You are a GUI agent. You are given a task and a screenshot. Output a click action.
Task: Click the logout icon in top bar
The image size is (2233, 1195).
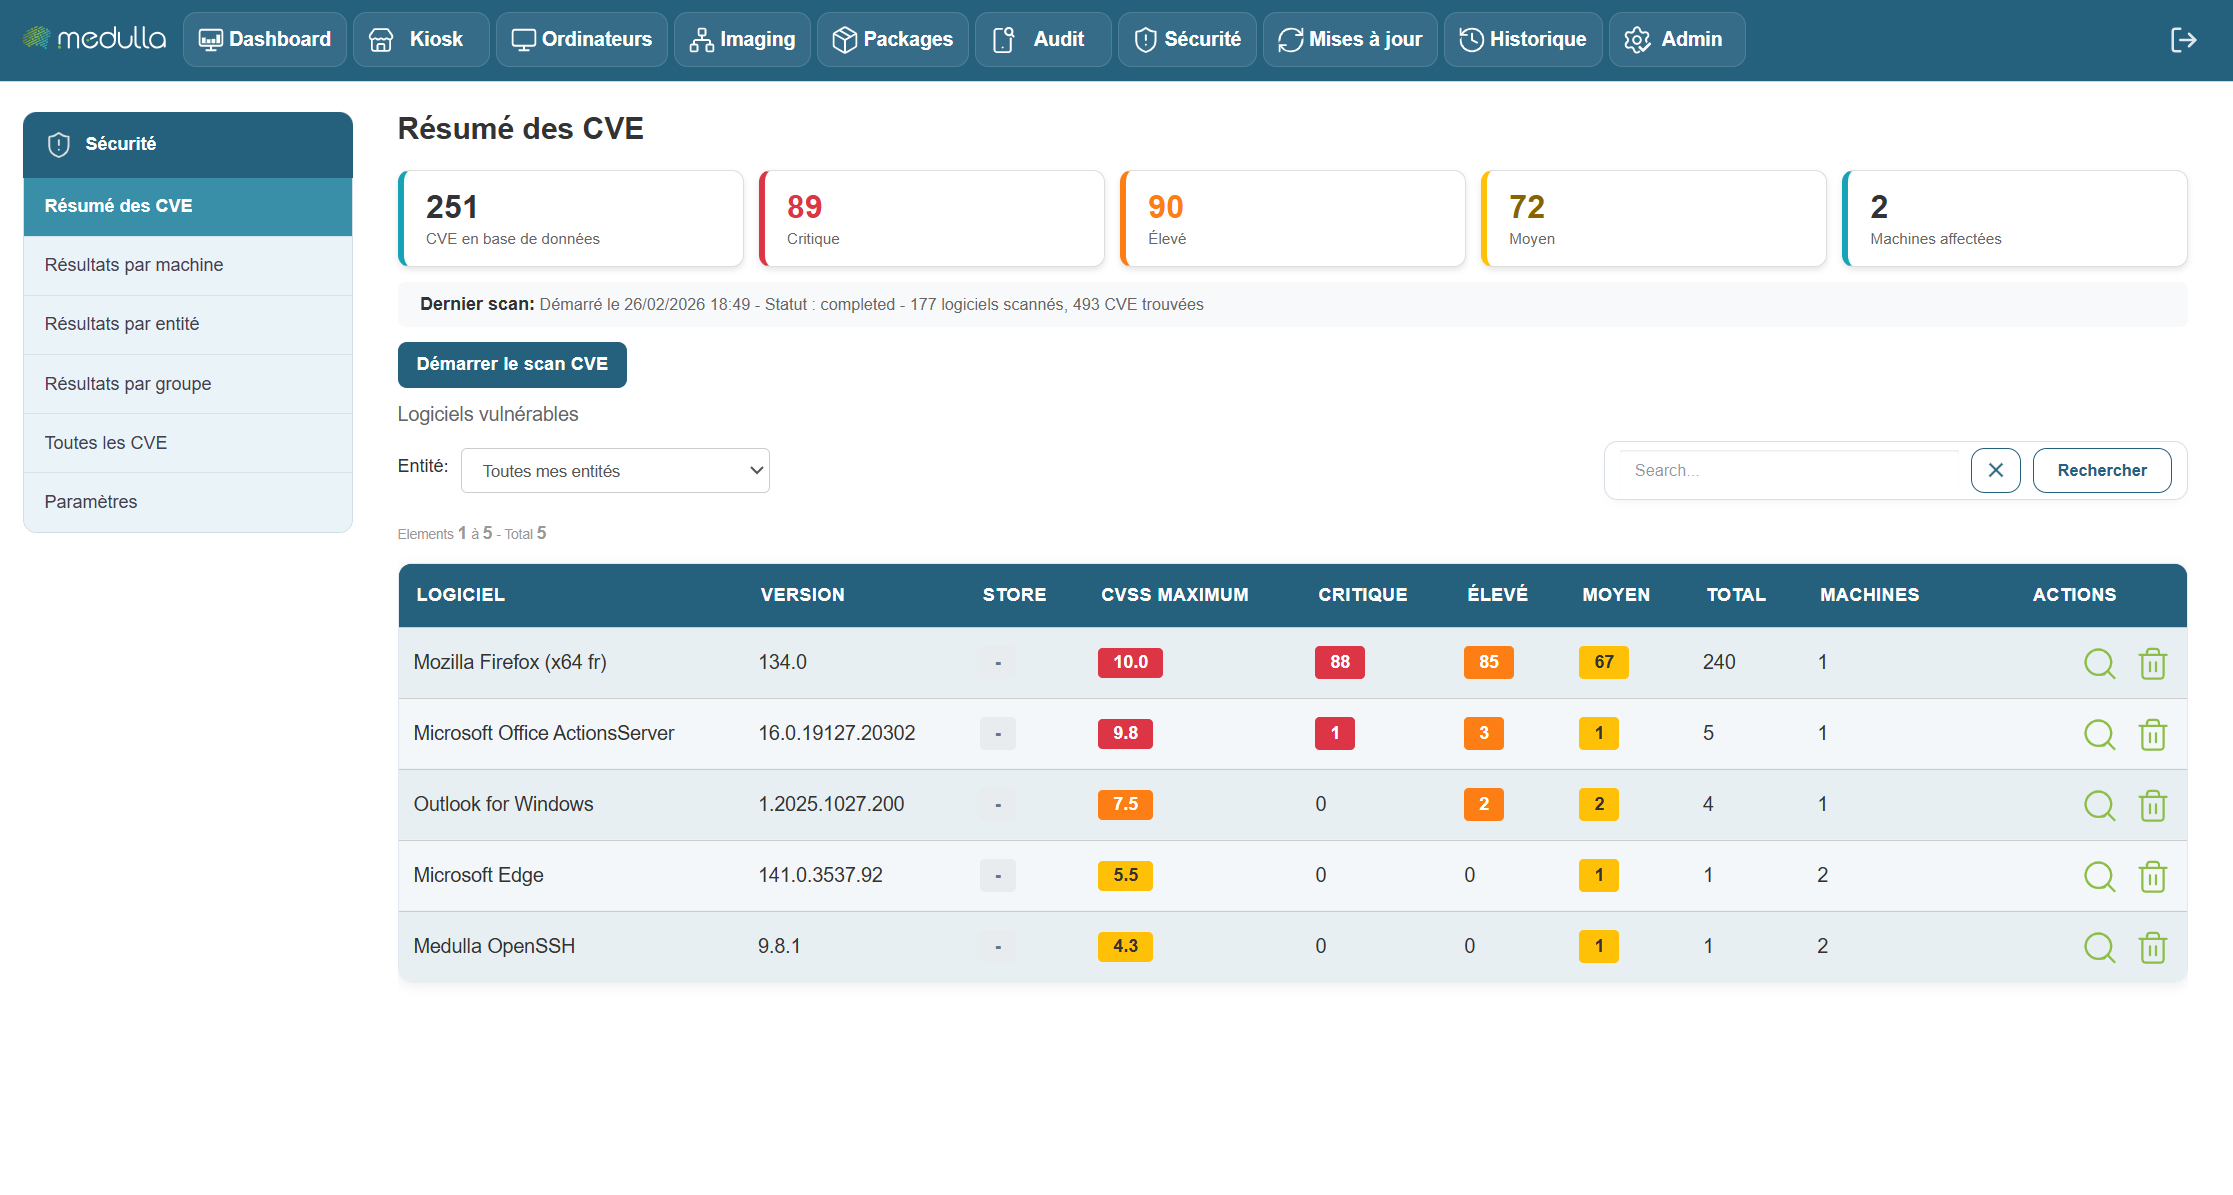[2183, 40]
